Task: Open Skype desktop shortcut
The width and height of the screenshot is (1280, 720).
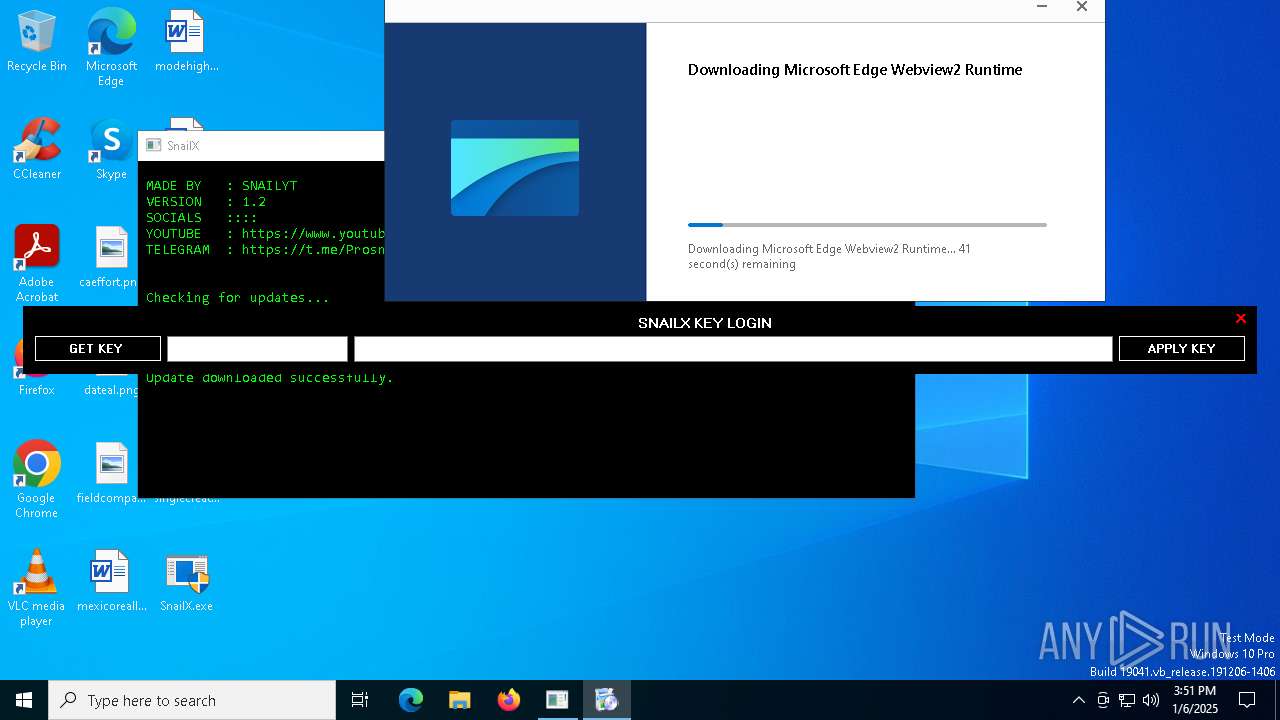Action: click(x=111, y=150)
